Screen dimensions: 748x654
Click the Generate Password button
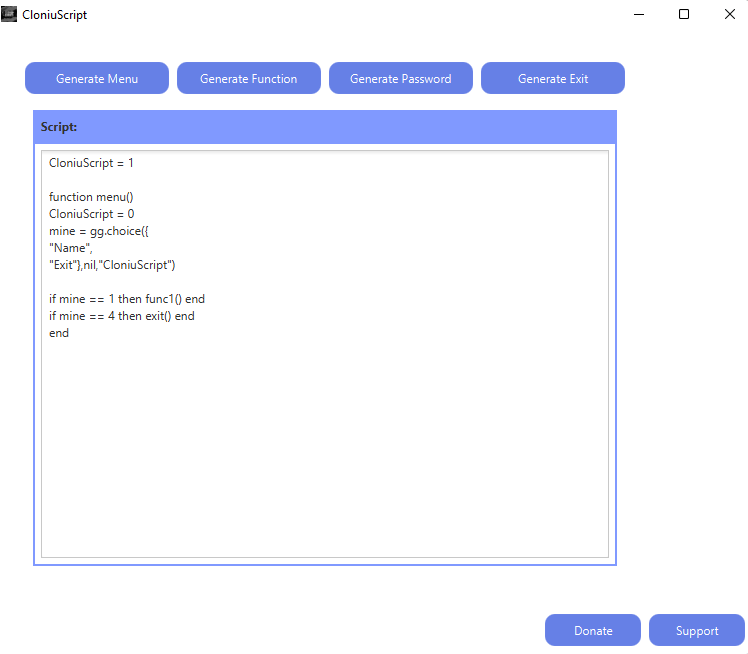401,78
